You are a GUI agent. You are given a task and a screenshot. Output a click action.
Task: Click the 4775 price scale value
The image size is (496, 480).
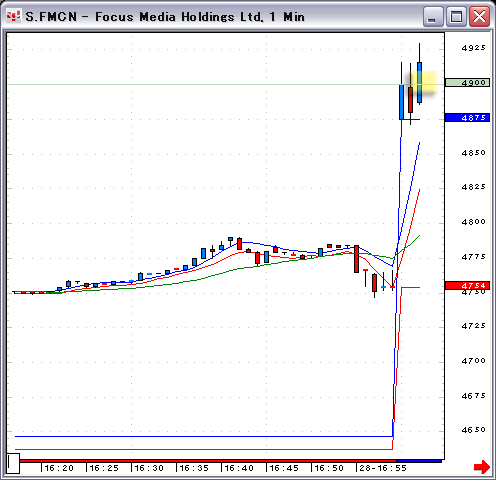click(x=473, y=257)
